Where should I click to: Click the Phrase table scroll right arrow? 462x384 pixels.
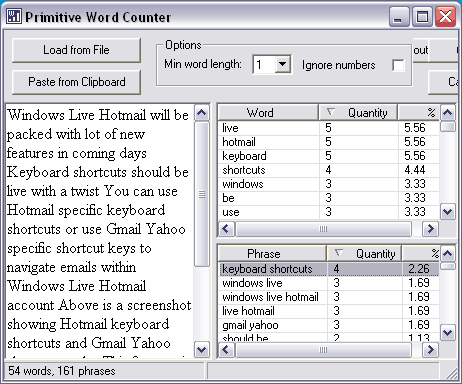(430, 350)
